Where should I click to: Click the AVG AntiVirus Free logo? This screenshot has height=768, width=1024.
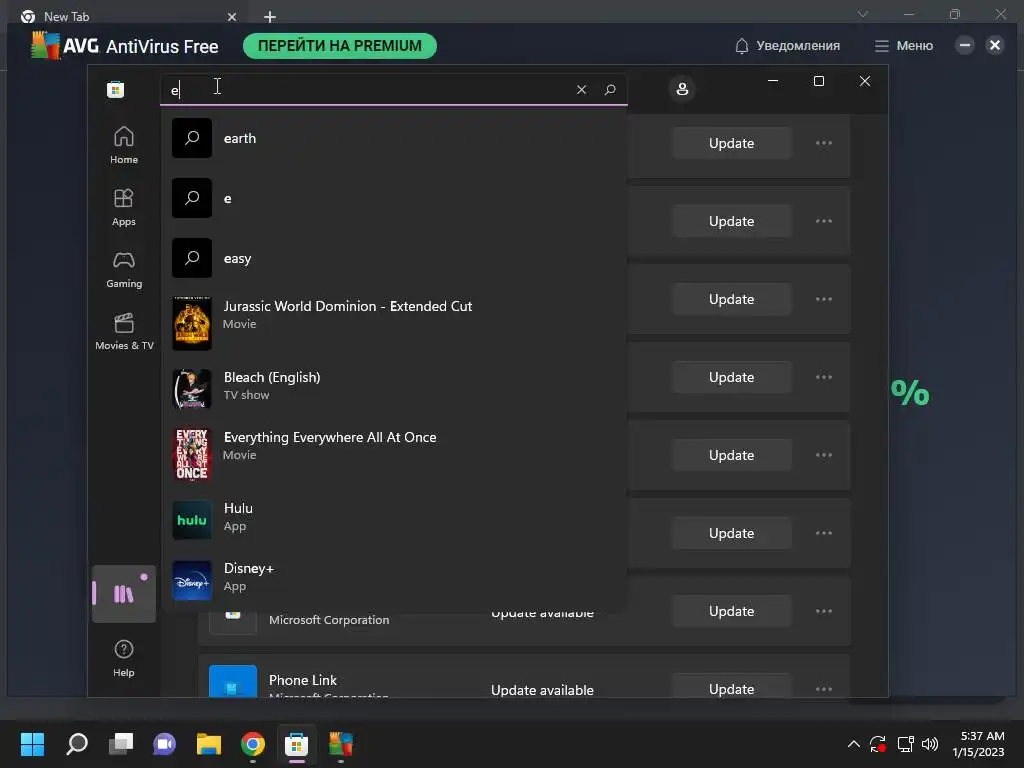[124, 46]
